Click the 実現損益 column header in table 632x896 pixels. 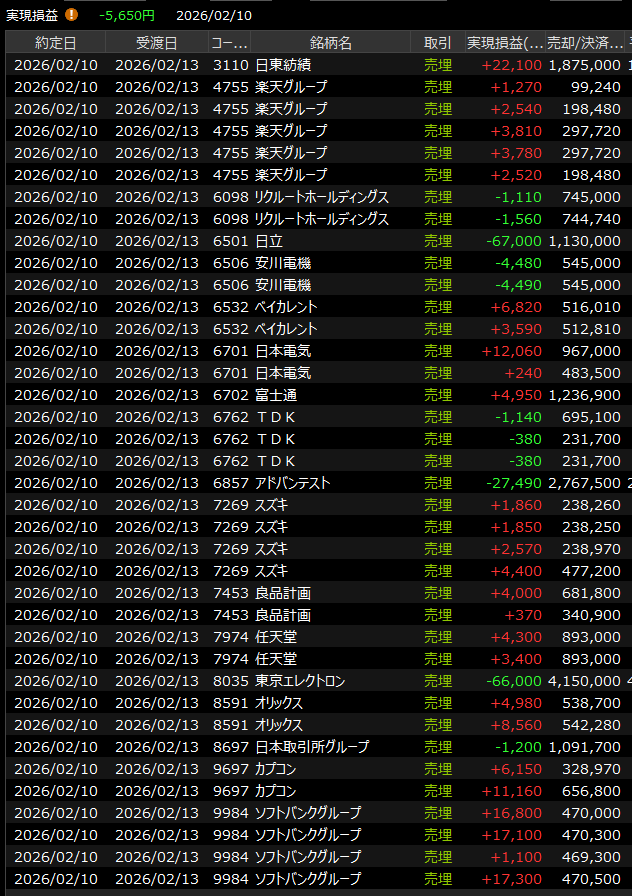(505, 43)
